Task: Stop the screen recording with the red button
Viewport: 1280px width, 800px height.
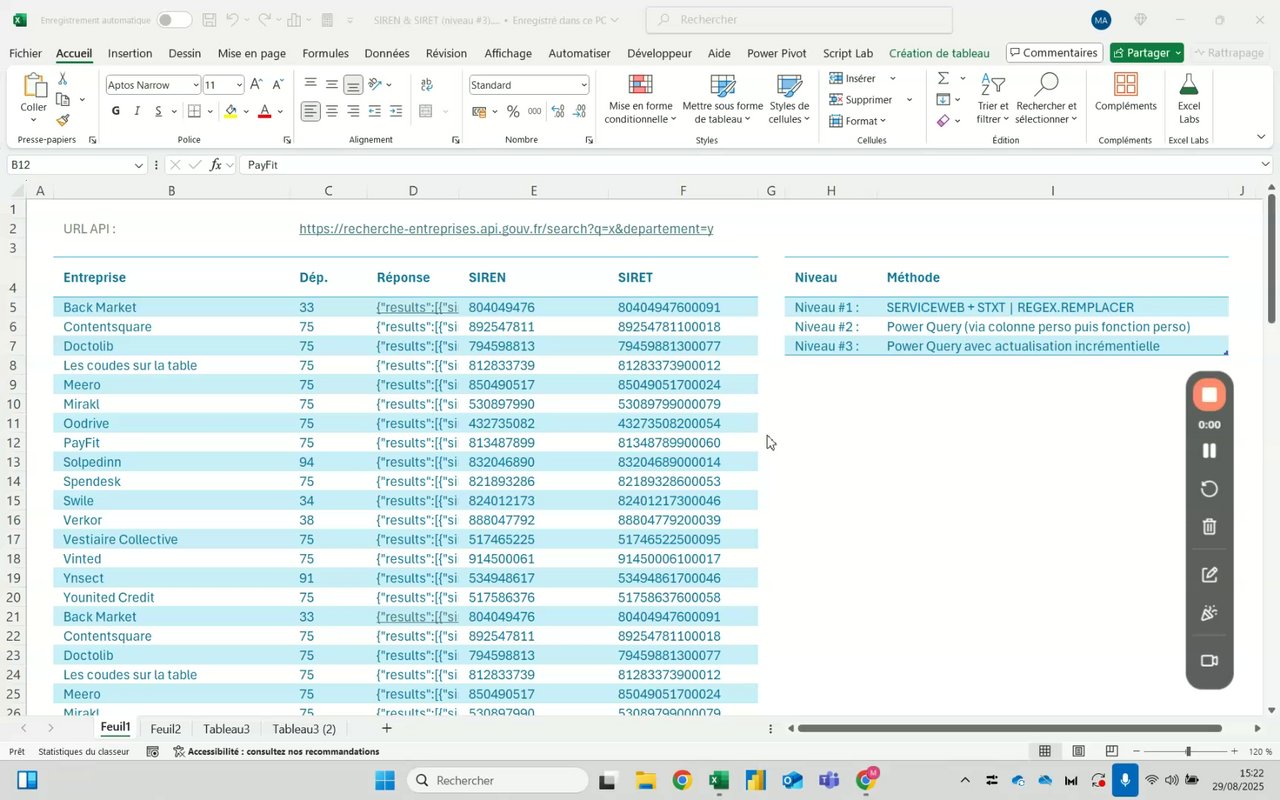Action: tap(1209, 395)
